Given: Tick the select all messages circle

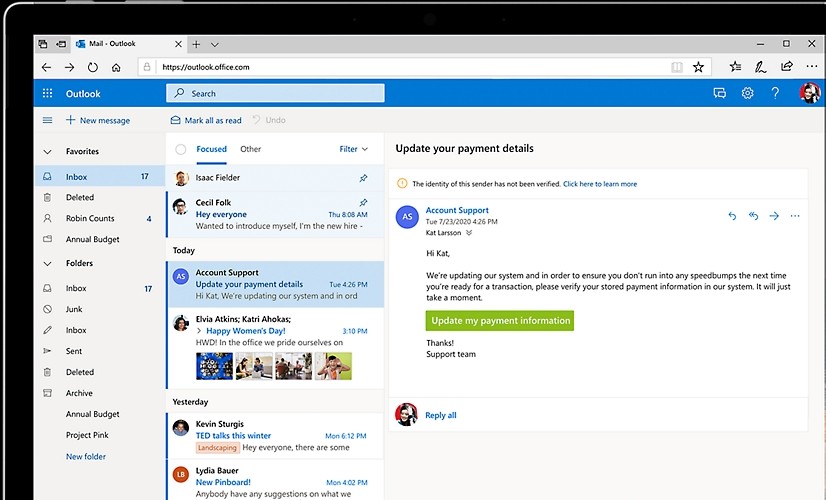Looking at the screenshot, I should [181, 149].
